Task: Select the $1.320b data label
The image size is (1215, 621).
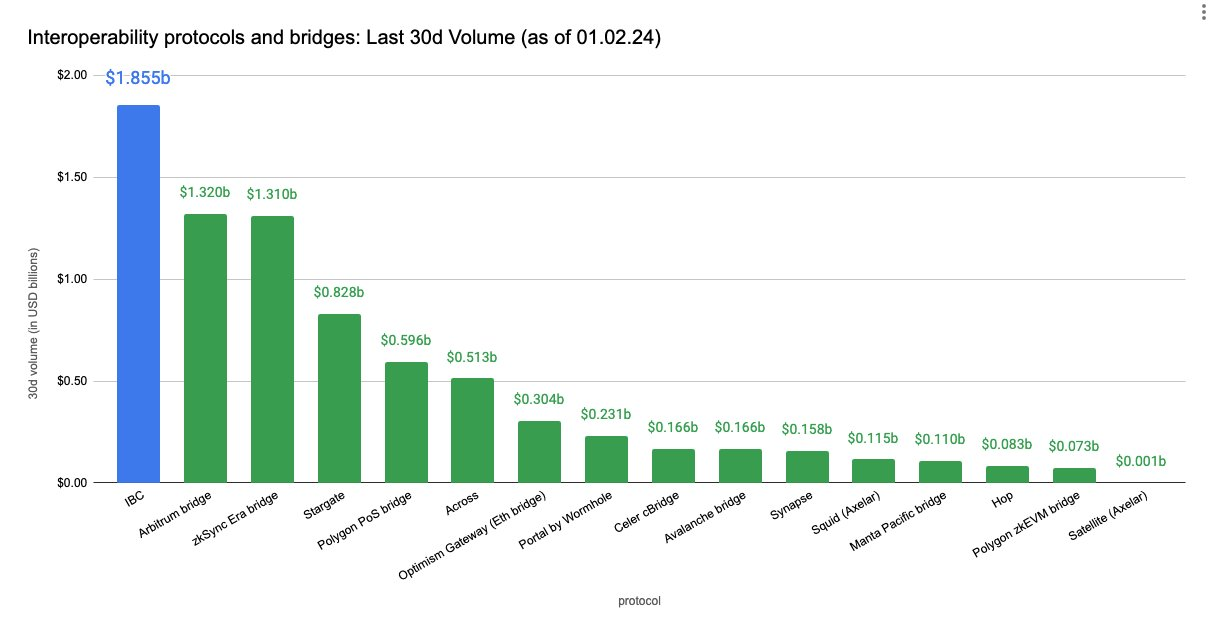Action: [x=205, y=192]
